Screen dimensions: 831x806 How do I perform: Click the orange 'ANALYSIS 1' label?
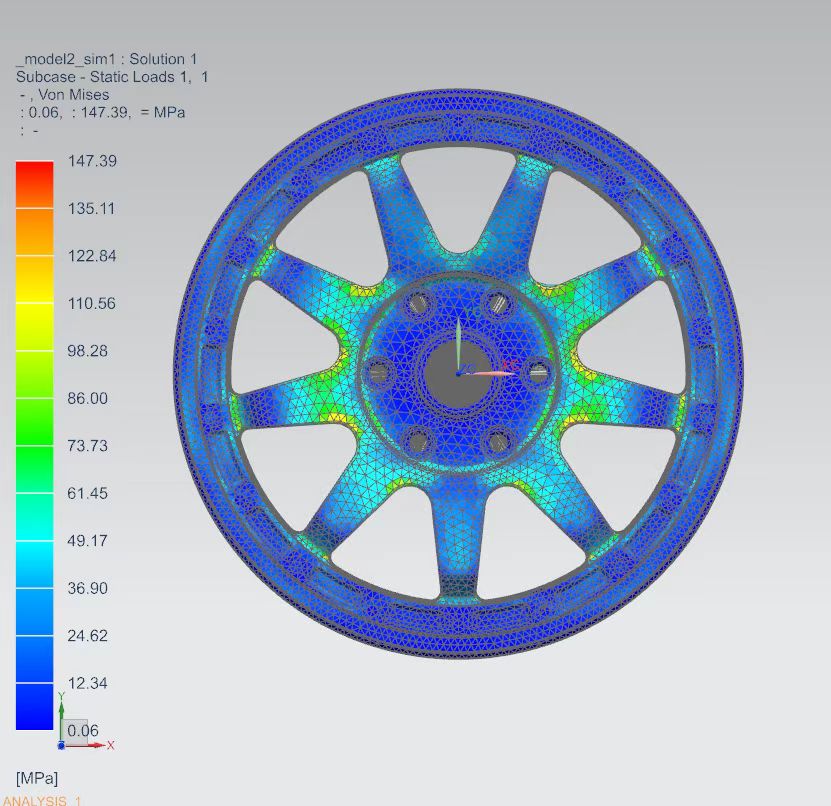42,800
